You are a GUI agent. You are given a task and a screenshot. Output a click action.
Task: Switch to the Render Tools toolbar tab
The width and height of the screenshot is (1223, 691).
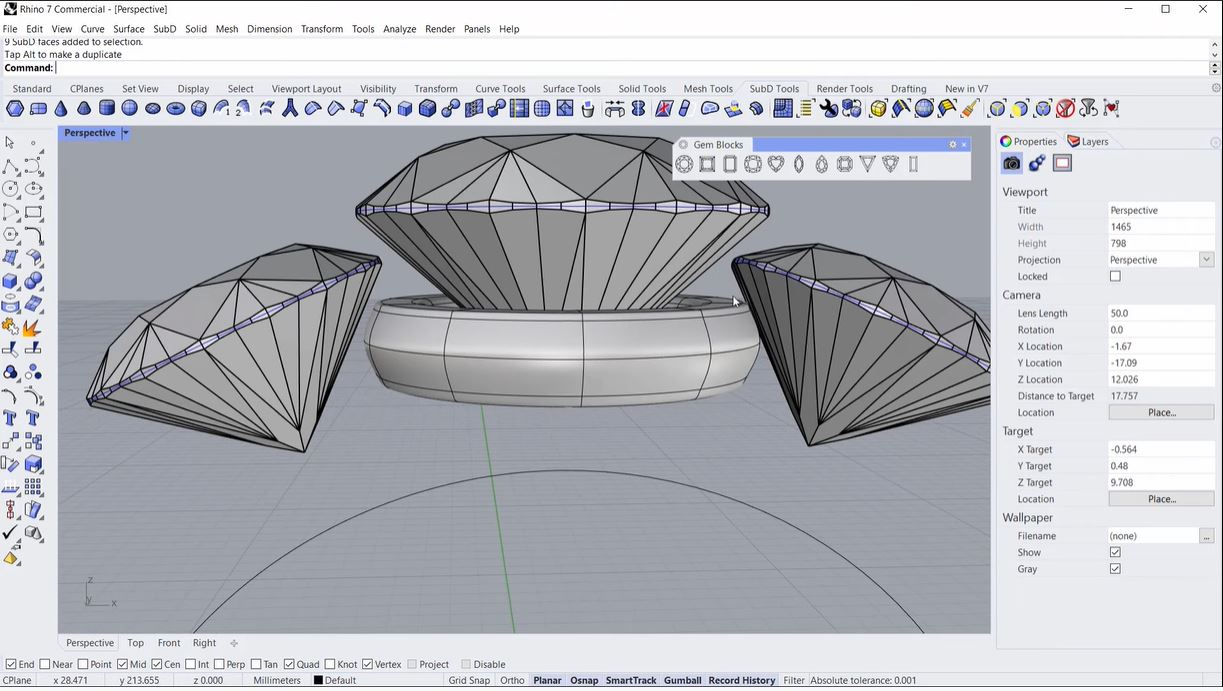pyautogui.click(x=844, y=88)
